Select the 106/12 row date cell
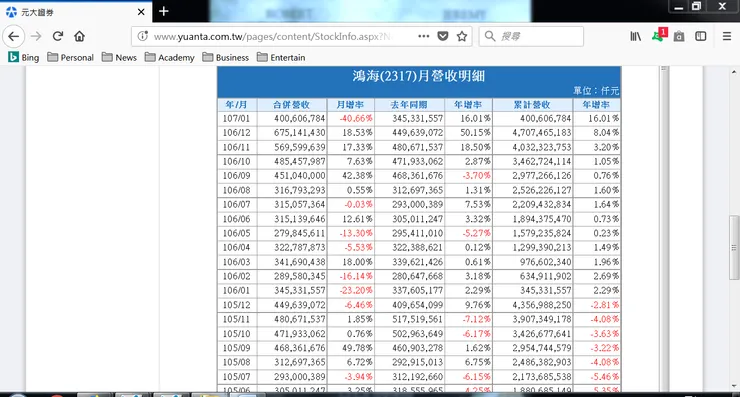Image resolution: width=740 pixels, height=397 pixels. click(236, 133)
